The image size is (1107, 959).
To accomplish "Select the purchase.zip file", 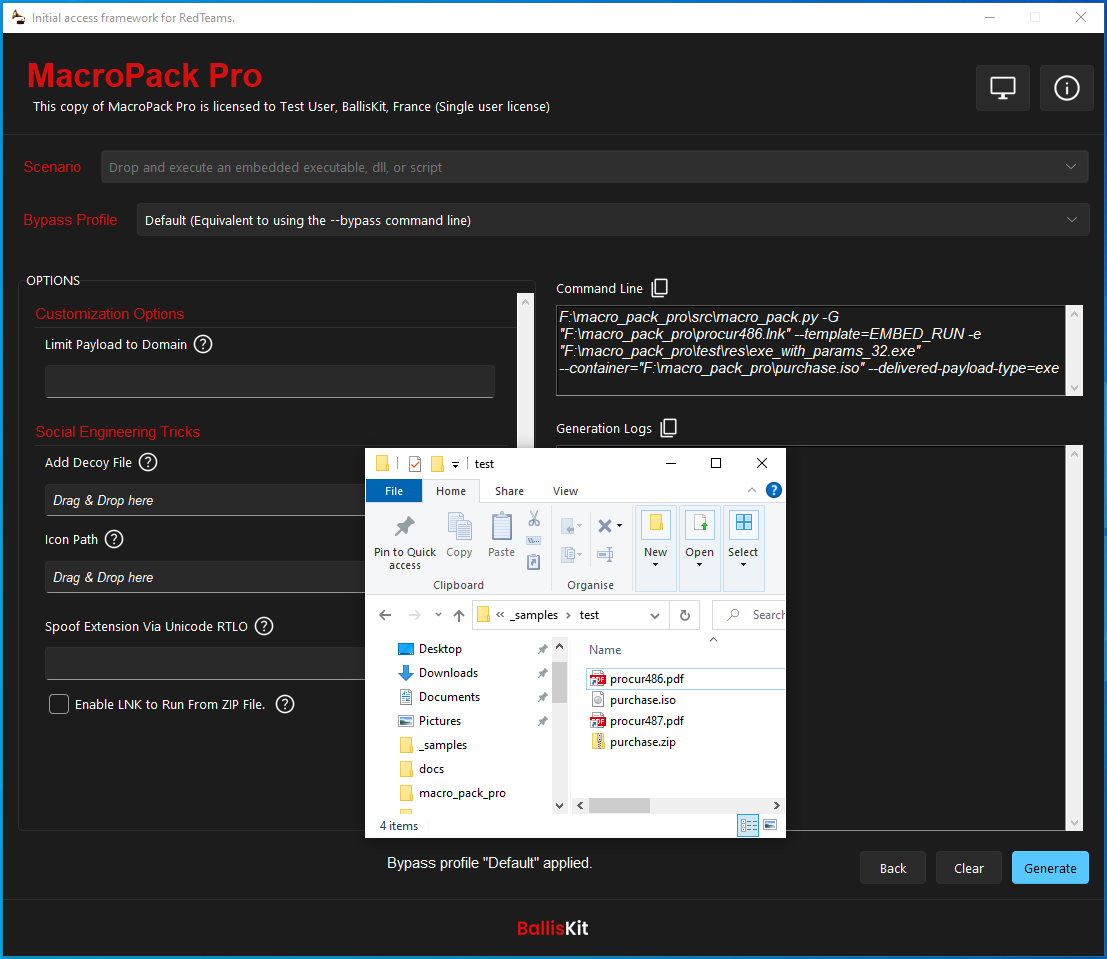I will (642, 742).
